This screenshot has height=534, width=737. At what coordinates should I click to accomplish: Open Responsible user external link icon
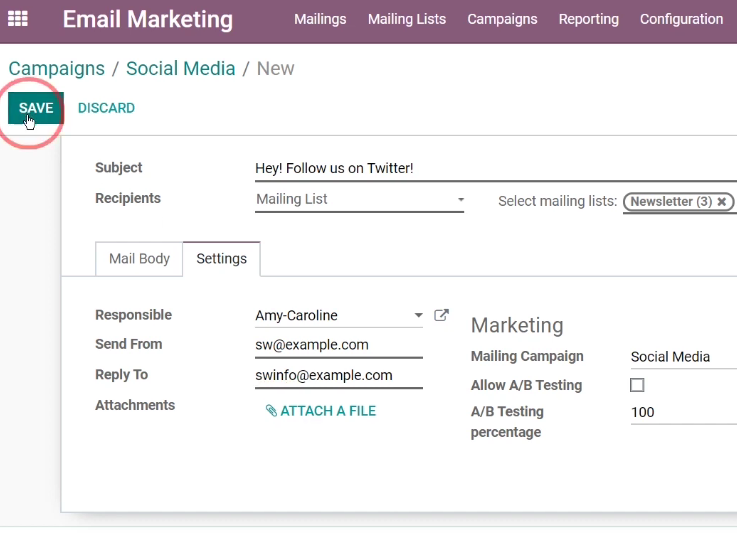click(x=441, y=315)
